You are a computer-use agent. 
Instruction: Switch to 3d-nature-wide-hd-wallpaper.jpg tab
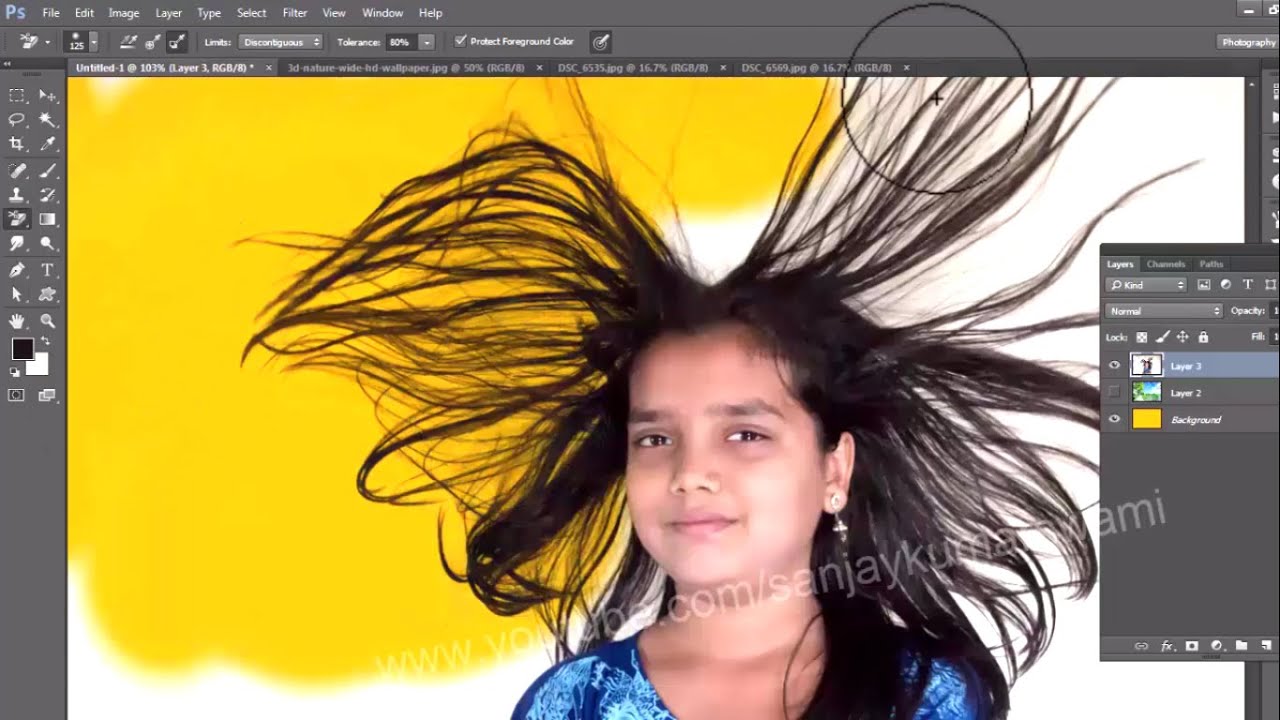[x=406, y=68]
